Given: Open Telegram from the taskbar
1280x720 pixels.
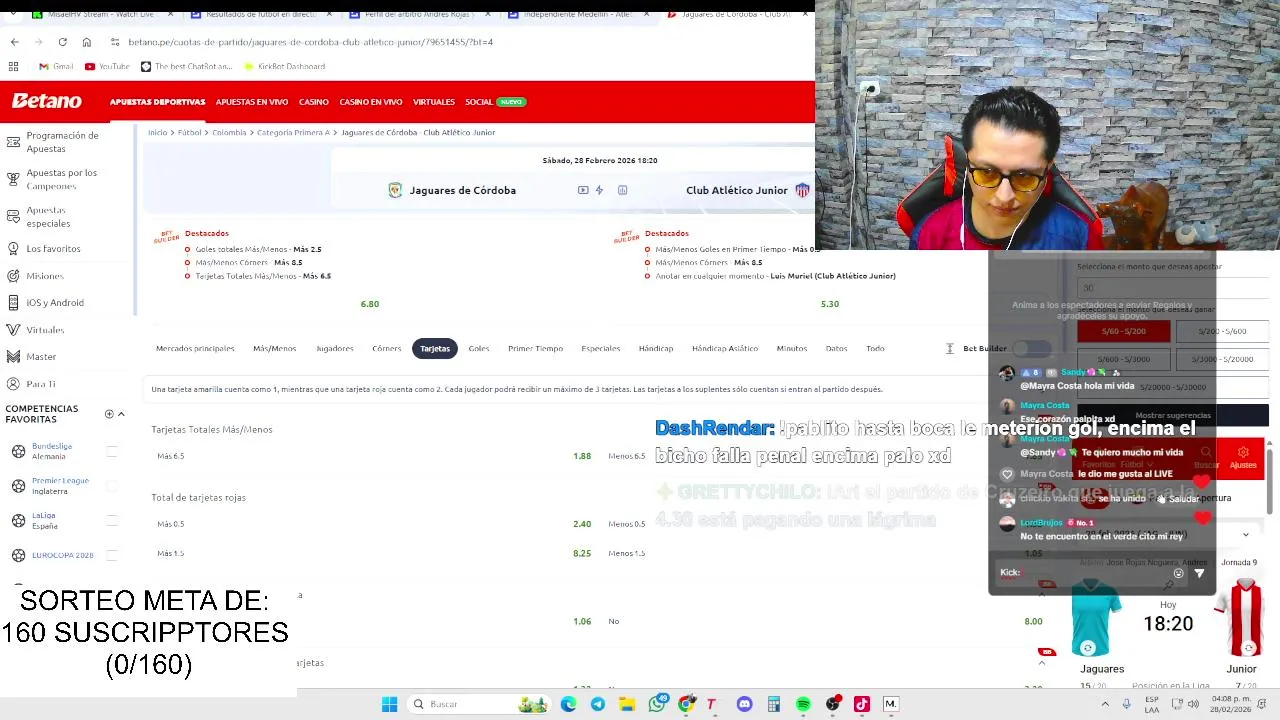Looking at the screenshot, I should coord(598,704).
